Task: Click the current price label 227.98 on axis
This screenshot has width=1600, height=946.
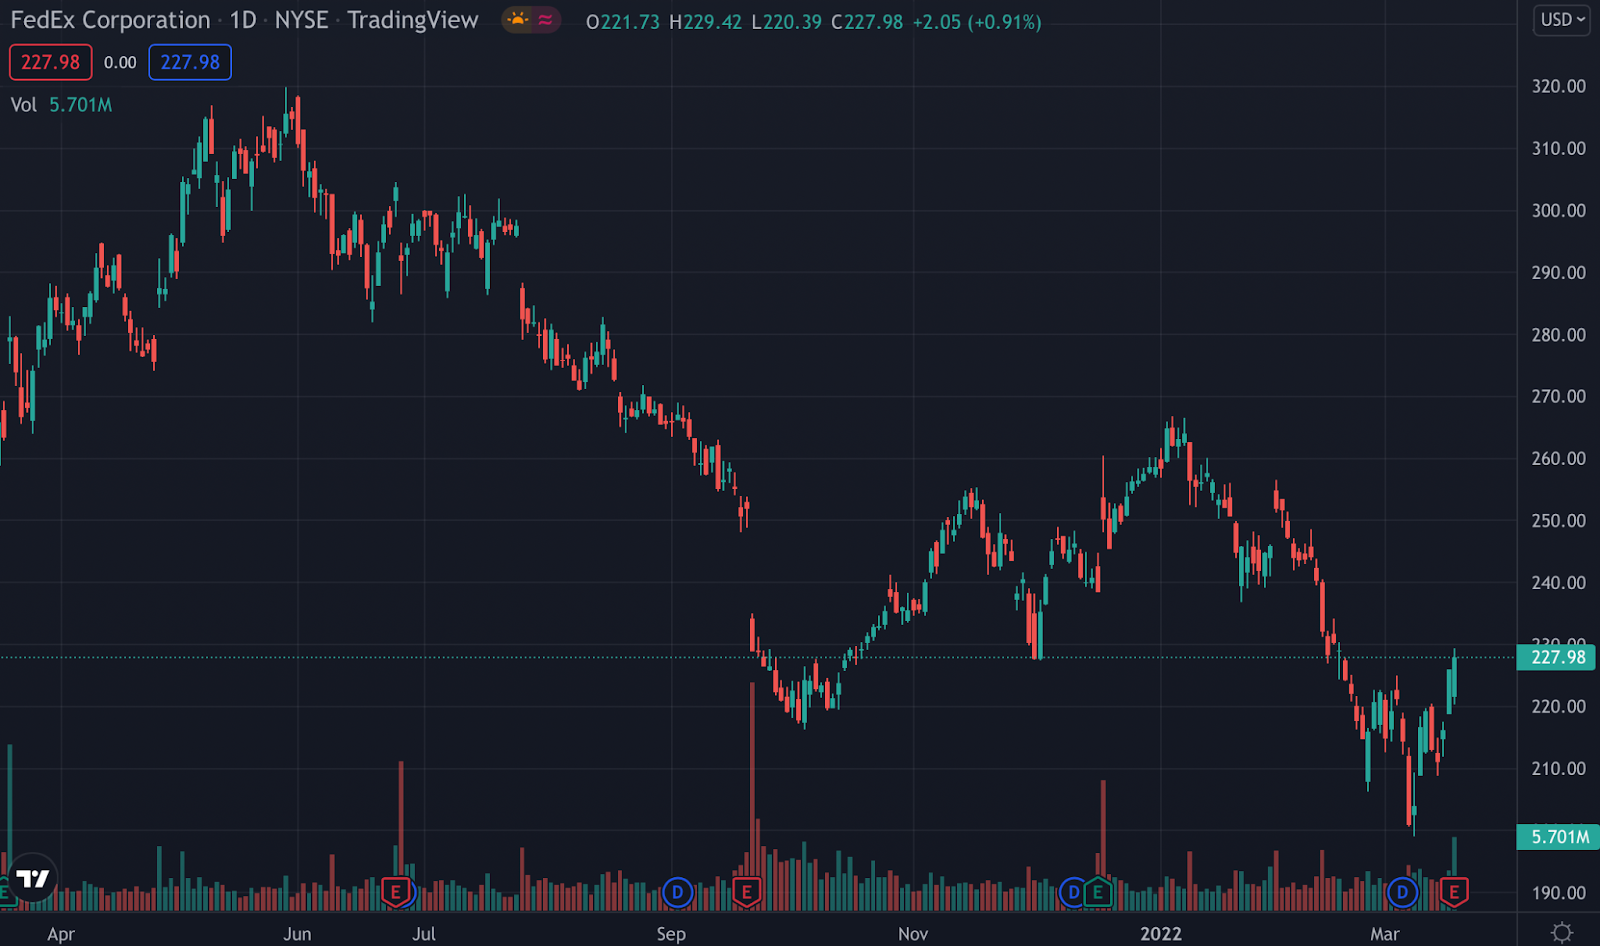Action: pos(1556,657)
